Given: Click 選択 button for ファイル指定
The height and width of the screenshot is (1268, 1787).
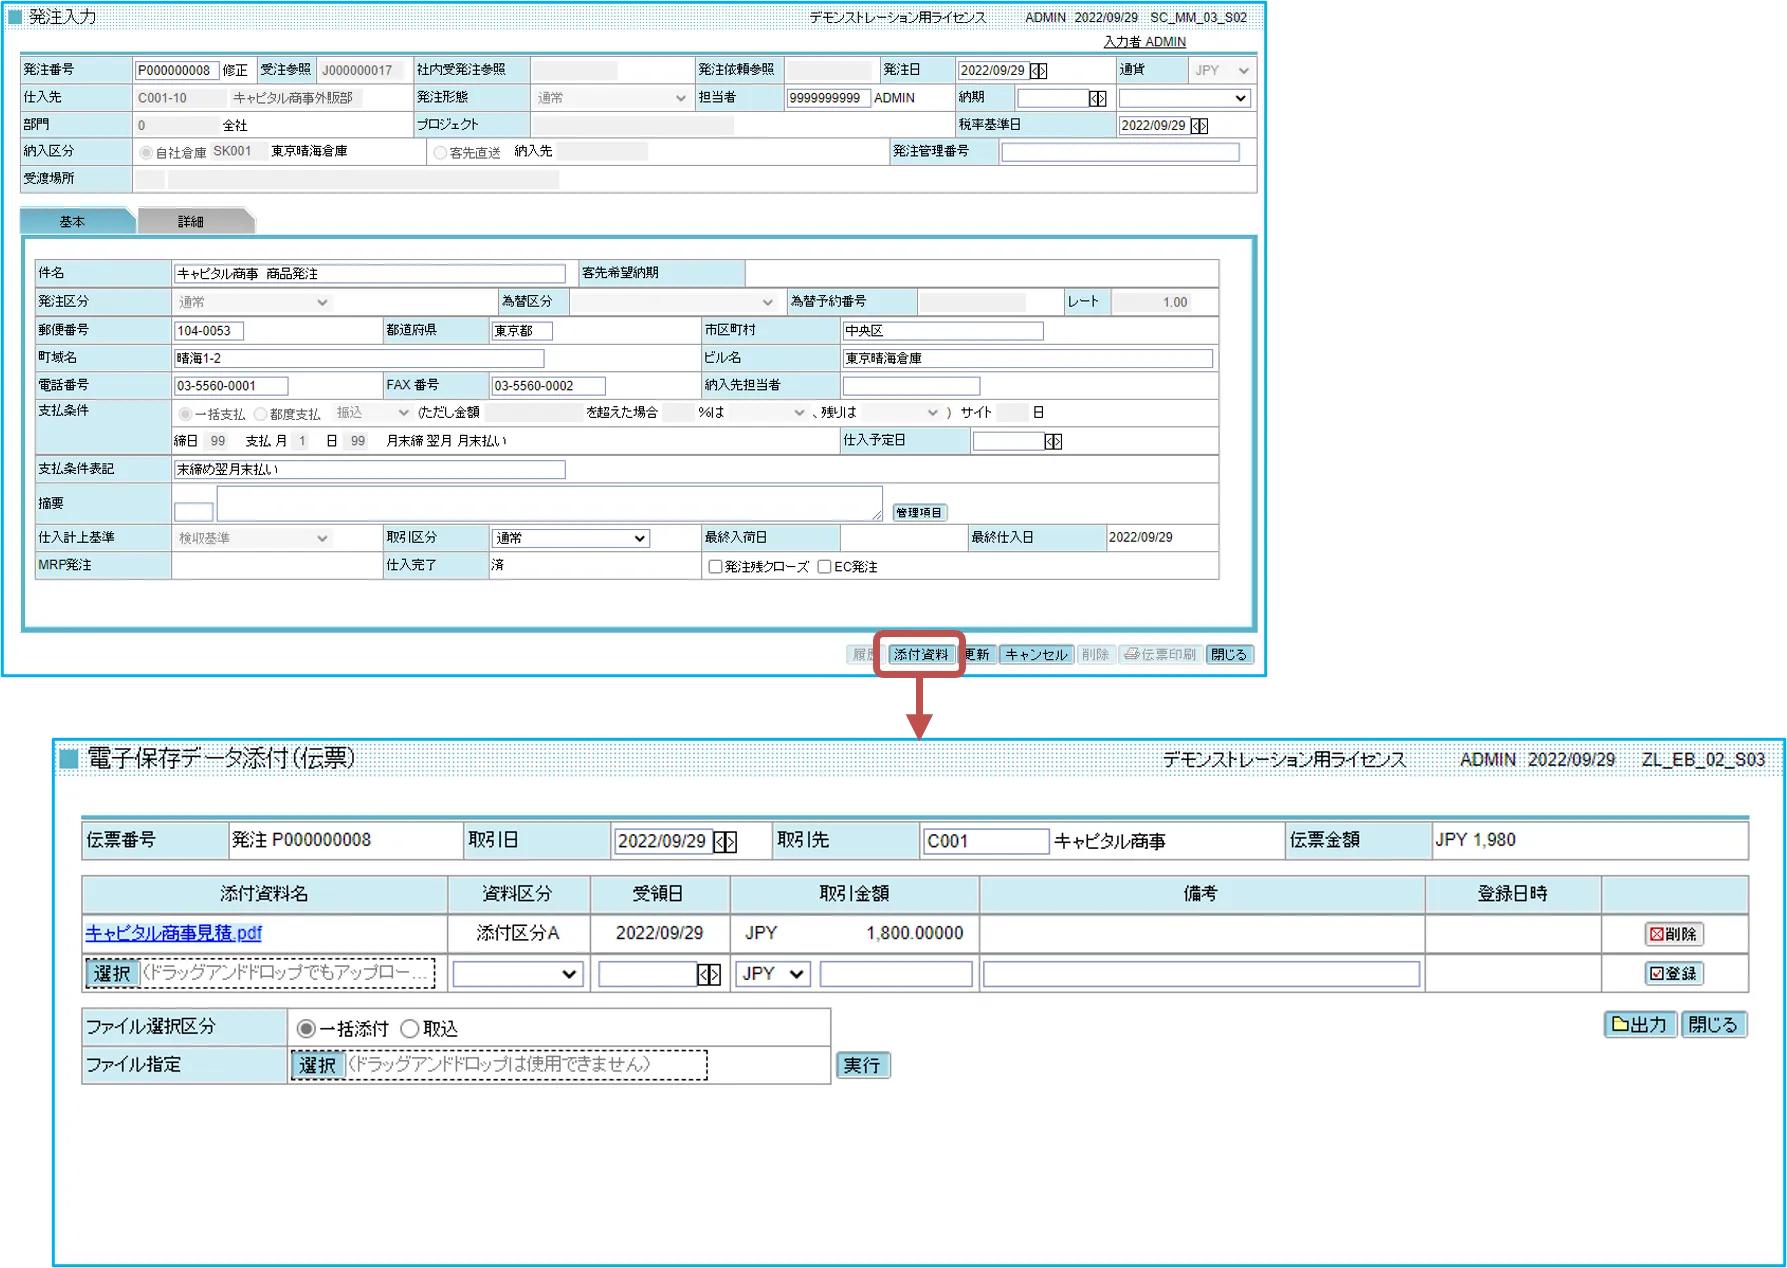Looking at the screenshot, I should click(x=318, y=1066).
